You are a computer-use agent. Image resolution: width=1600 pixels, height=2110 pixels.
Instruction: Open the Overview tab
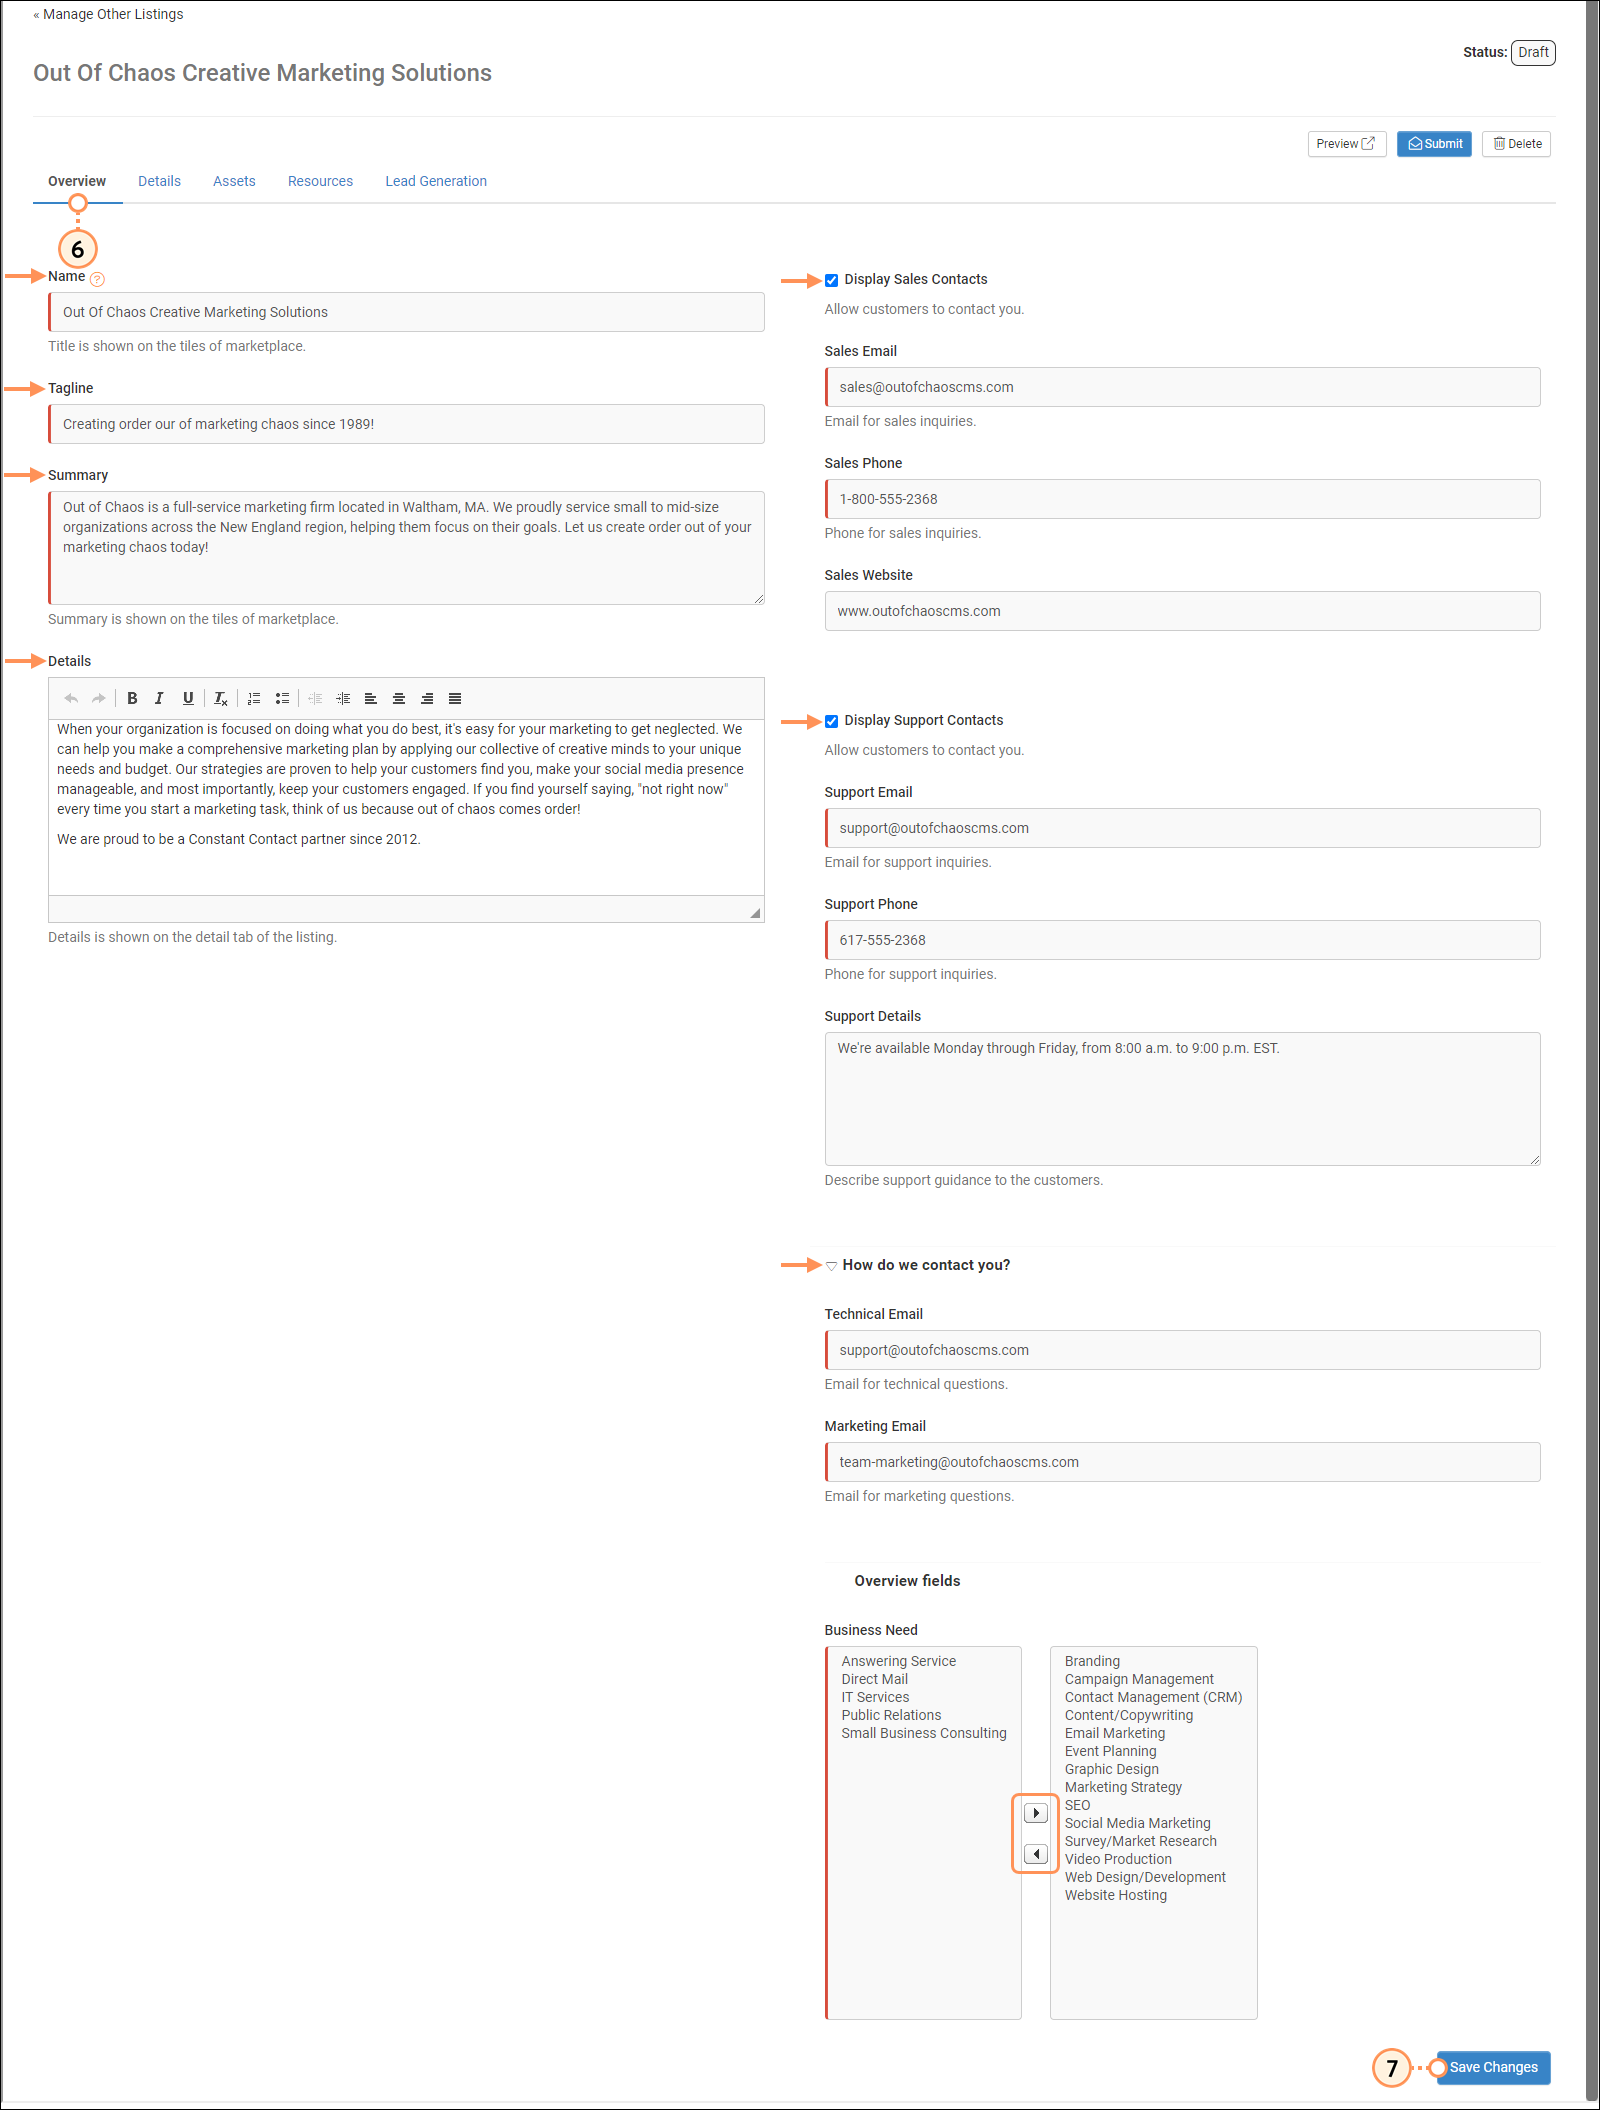pos(77,181)
